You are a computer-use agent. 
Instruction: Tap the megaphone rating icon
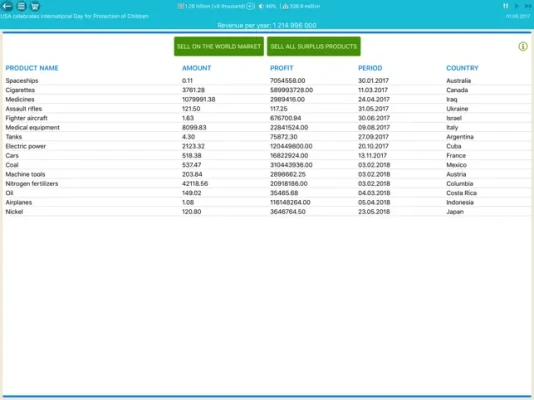[261, 6]
